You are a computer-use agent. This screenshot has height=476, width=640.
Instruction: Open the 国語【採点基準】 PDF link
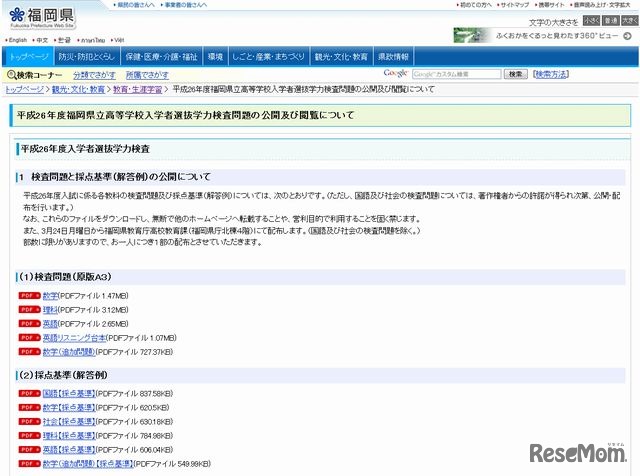click(x=69, y=394)
